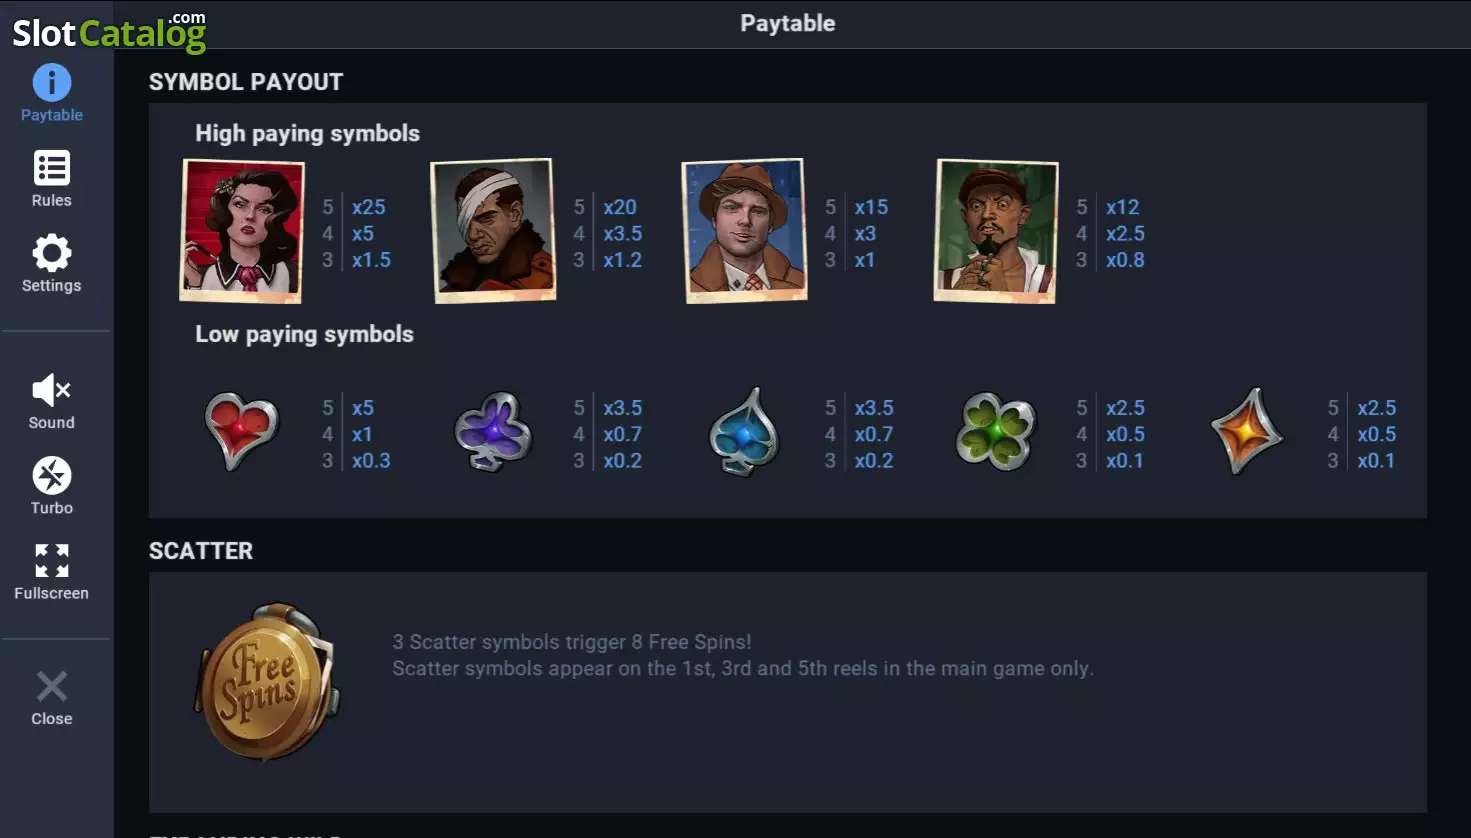Viewport: 1471px width, 838px height.
Task: Click the purple club symbol
Action: [x=492, y=432]
